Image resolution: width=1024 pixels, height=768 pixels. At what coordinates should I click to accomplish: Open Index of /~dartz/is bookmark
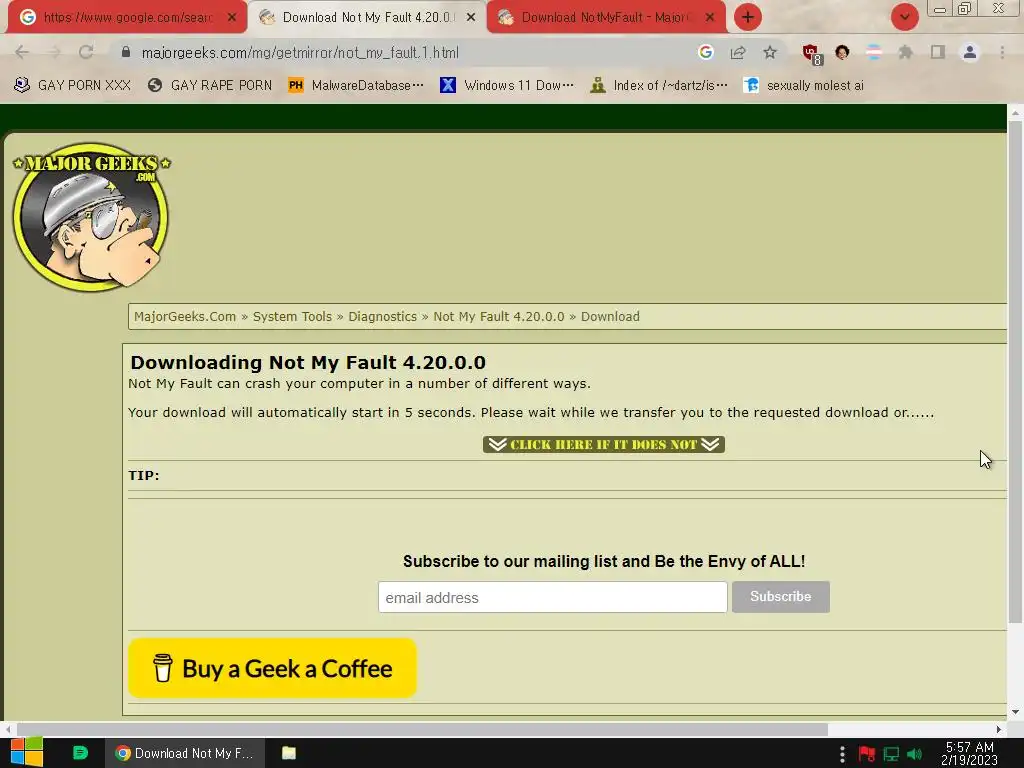click(658, 85)
